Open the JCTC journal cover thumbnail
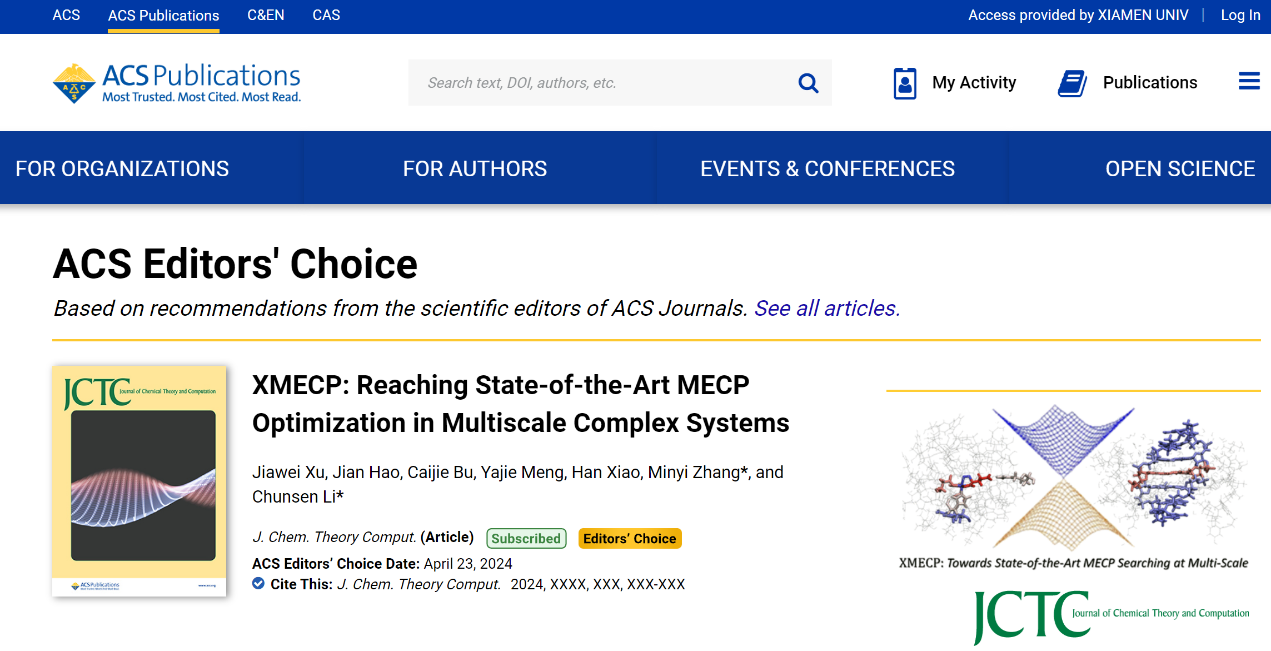The image size is (1271, 651). click(x=139, y=481)
